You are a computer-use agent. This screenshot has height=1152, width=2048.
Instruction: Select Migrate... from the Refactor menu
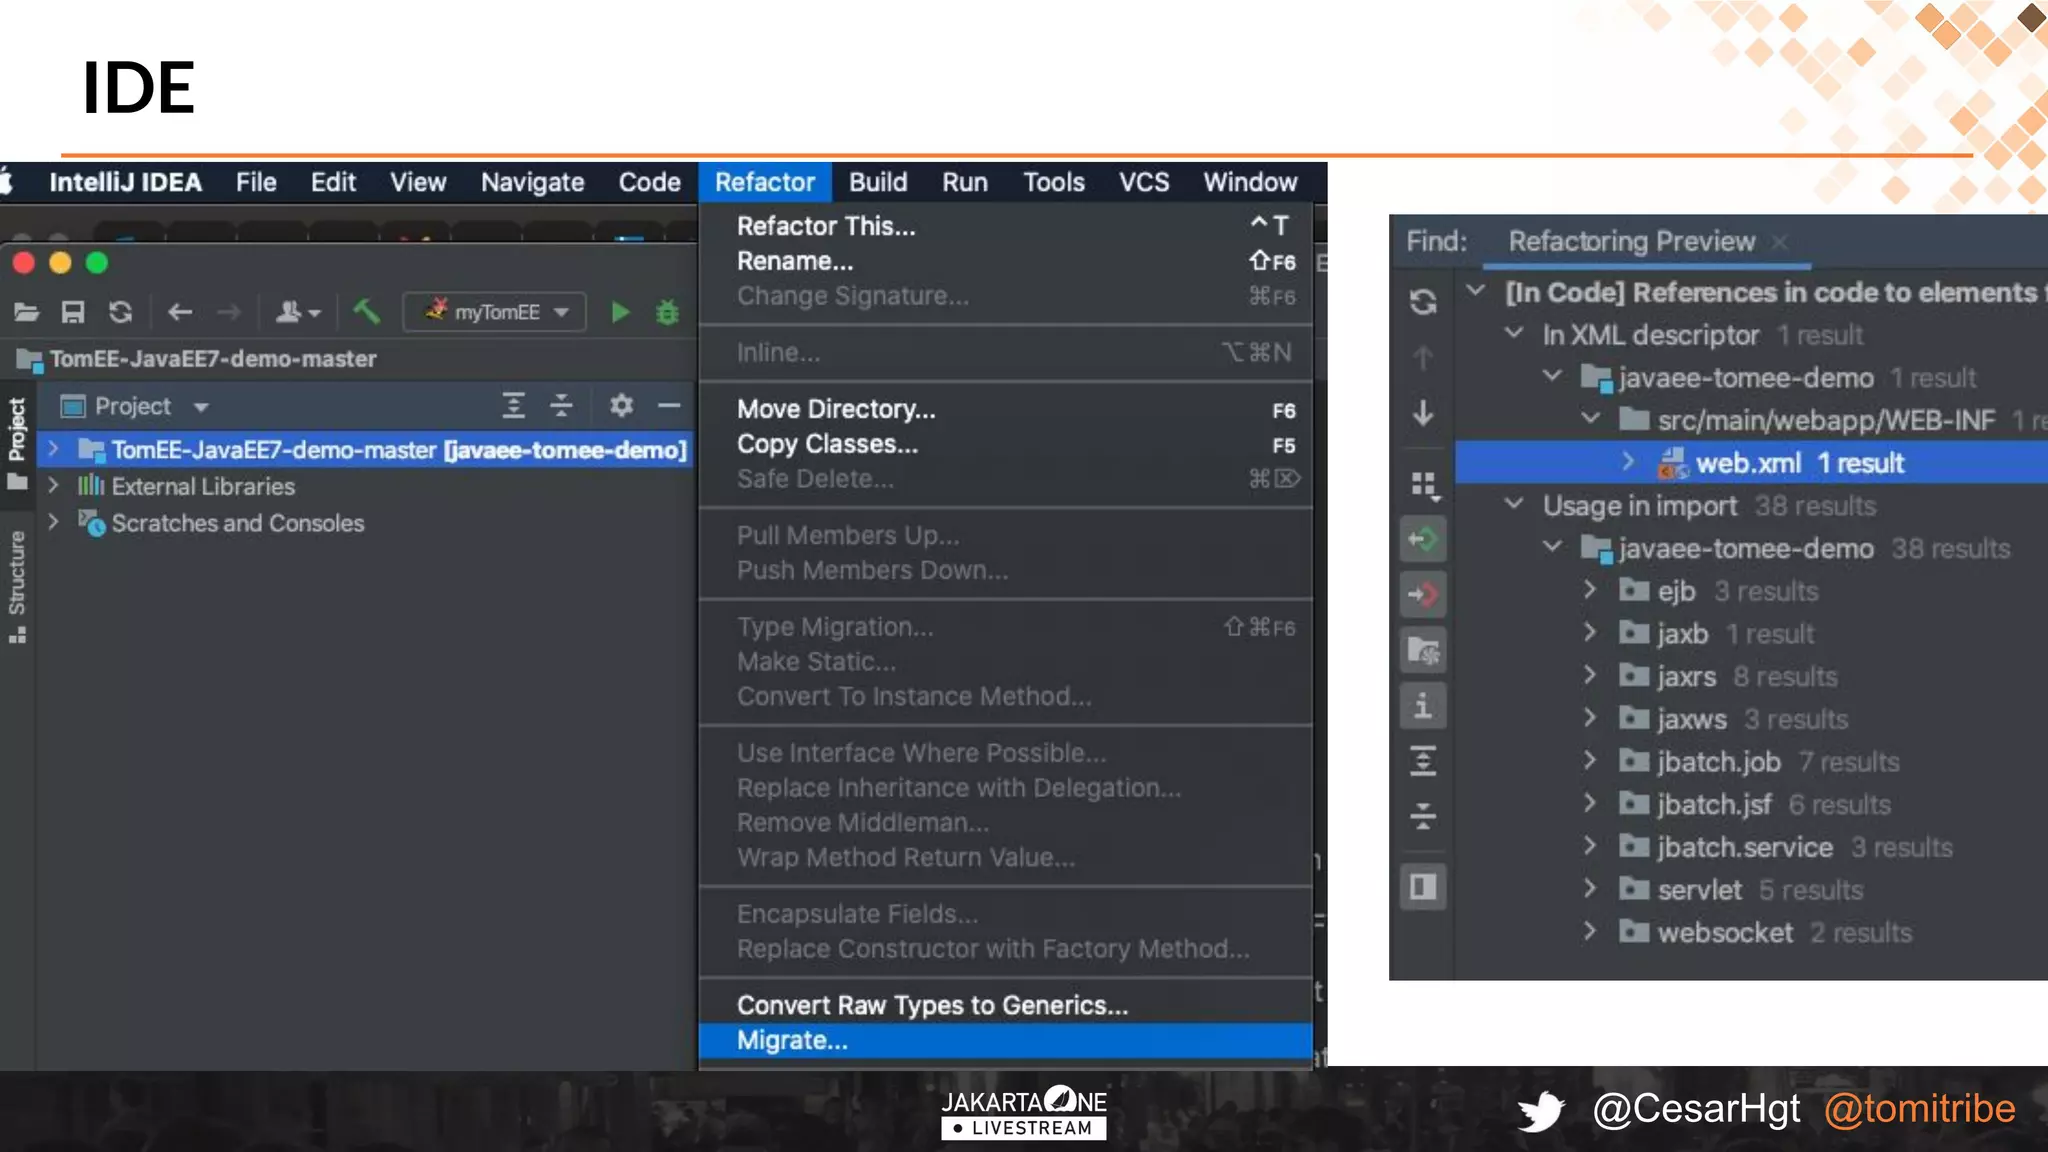[x=792, y=1040]
